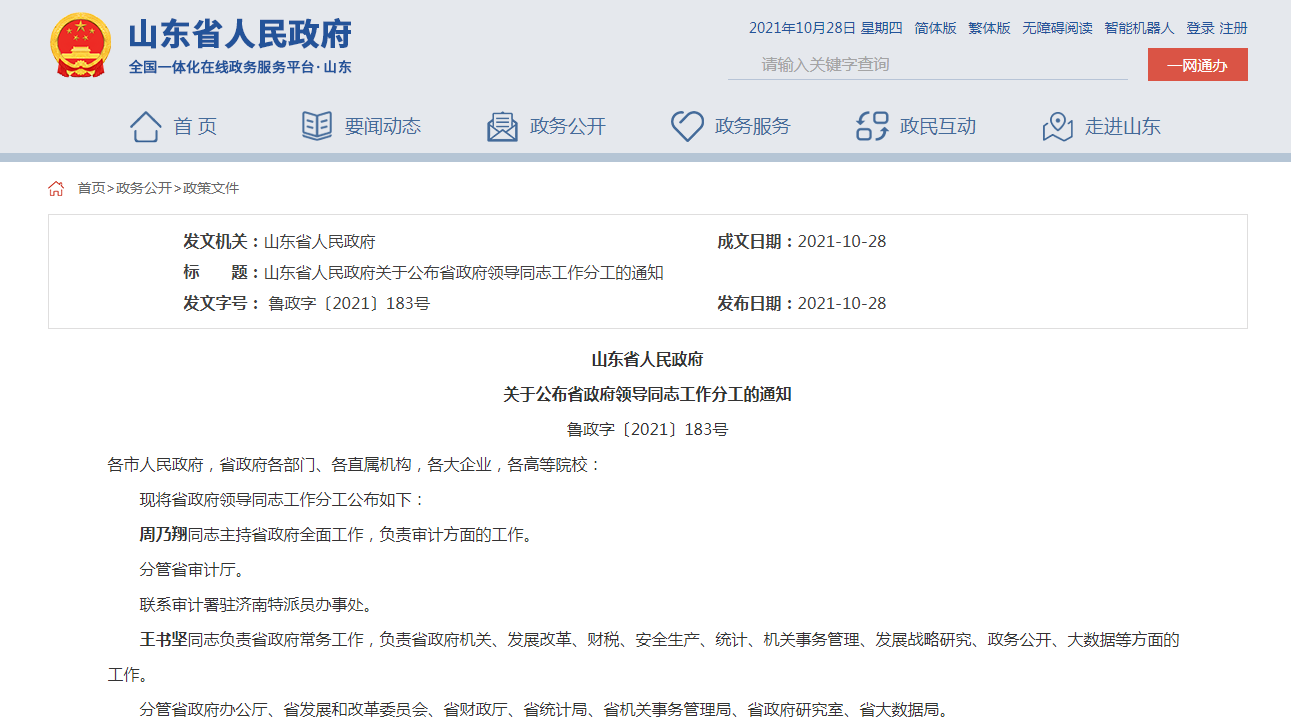The height and width of the screenshot is (728, 1291).
Task: Click the envelope icon for 政务公开
Action: [502, 127]
